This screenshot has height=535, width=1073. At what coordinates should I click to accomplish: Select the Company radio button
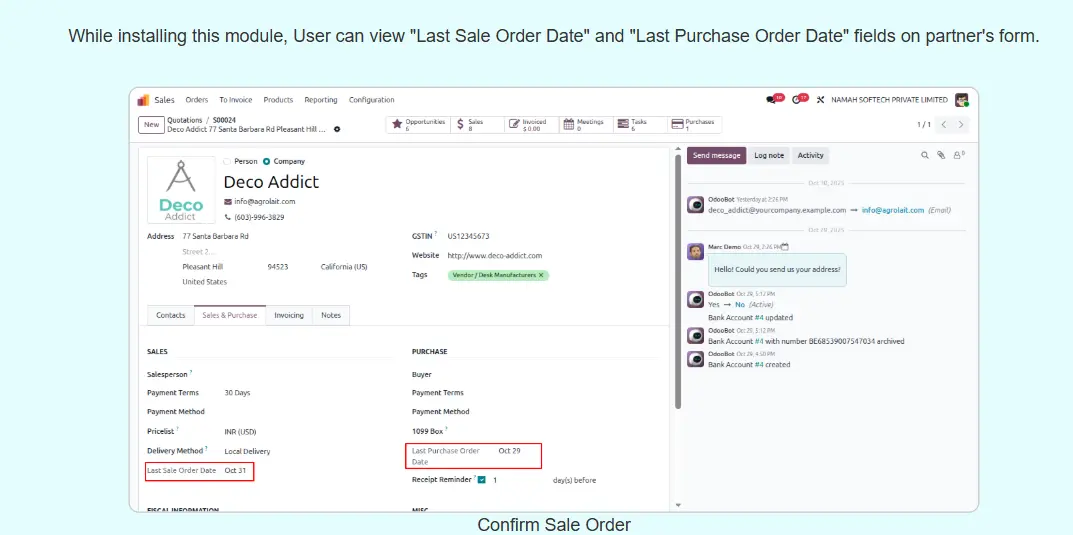267,161
